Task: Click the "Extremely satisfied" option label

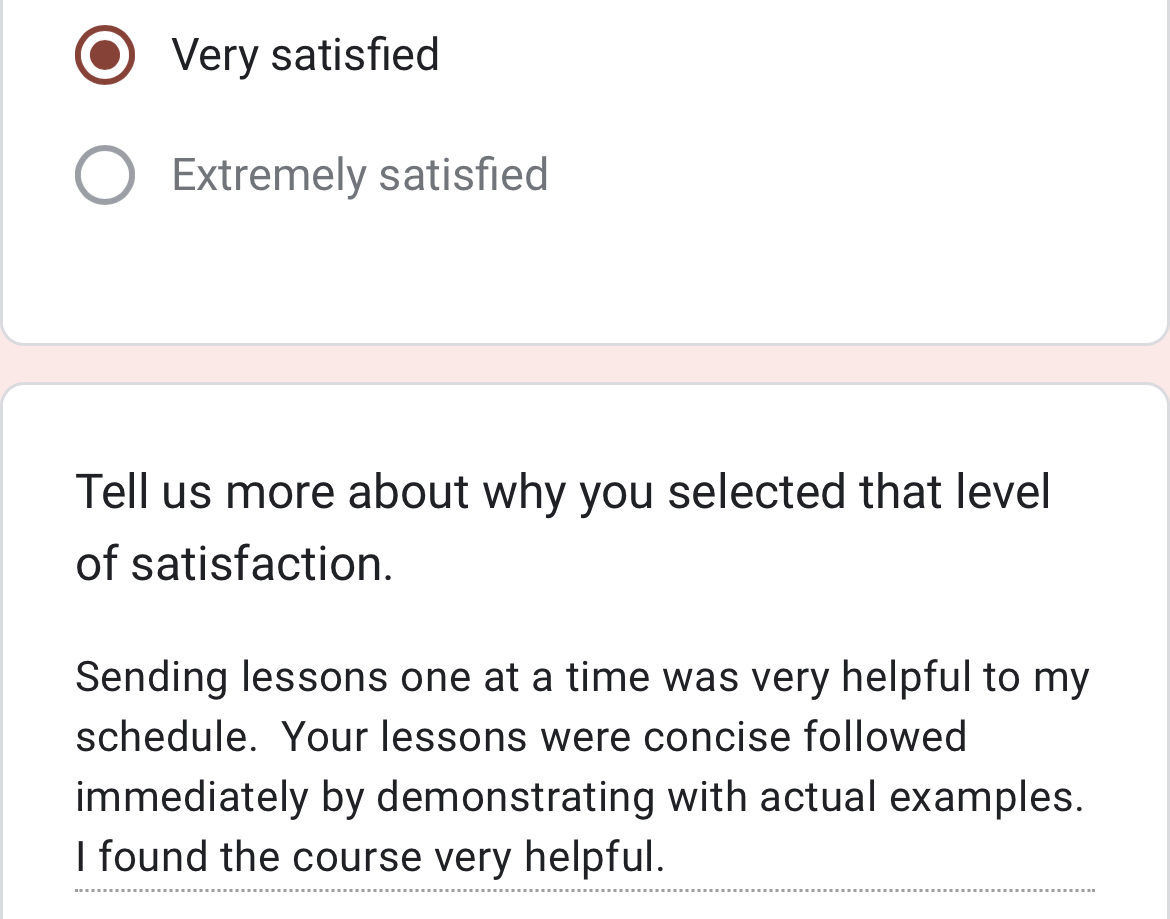Action: point(360,175)
